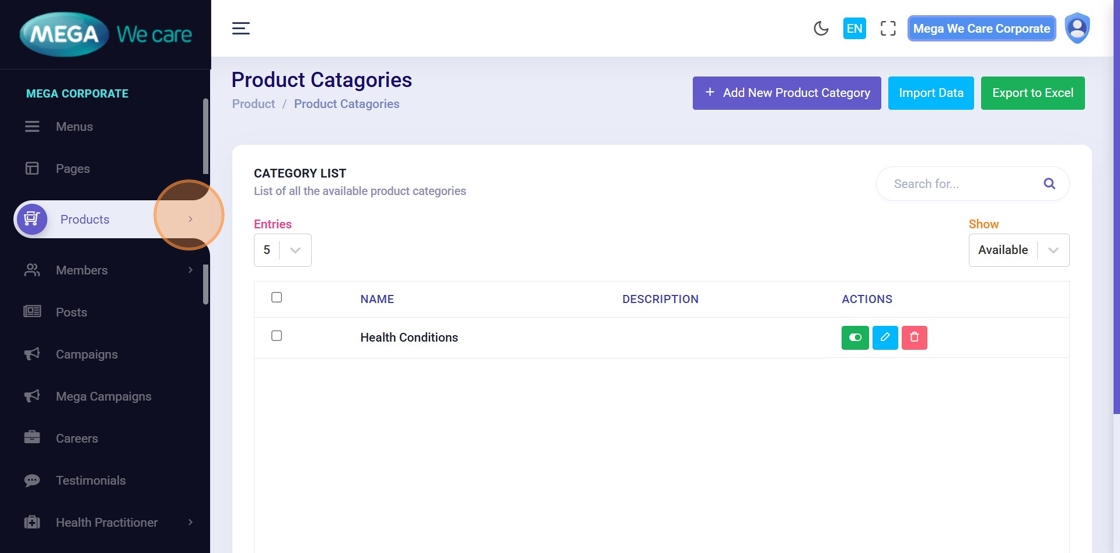Viewport: 1120px width, 553px height.
Task: Open the Show Available dropdown
Action: (x=1018, y=250)
